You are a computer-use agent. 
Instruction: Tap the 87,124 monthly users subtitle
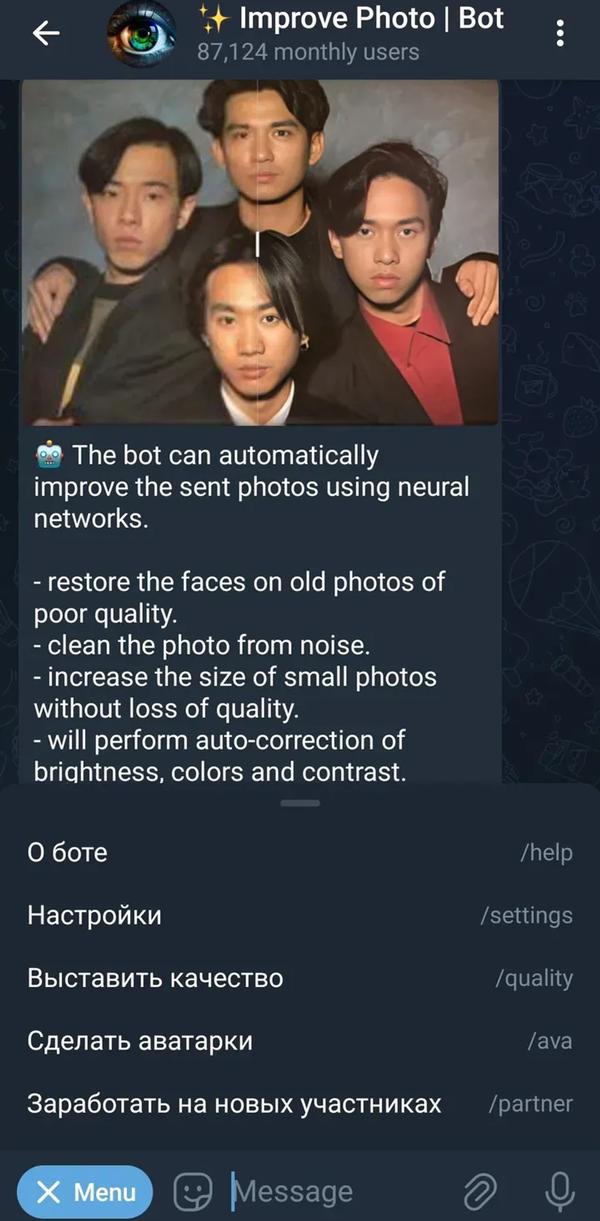tap(308, 52)
